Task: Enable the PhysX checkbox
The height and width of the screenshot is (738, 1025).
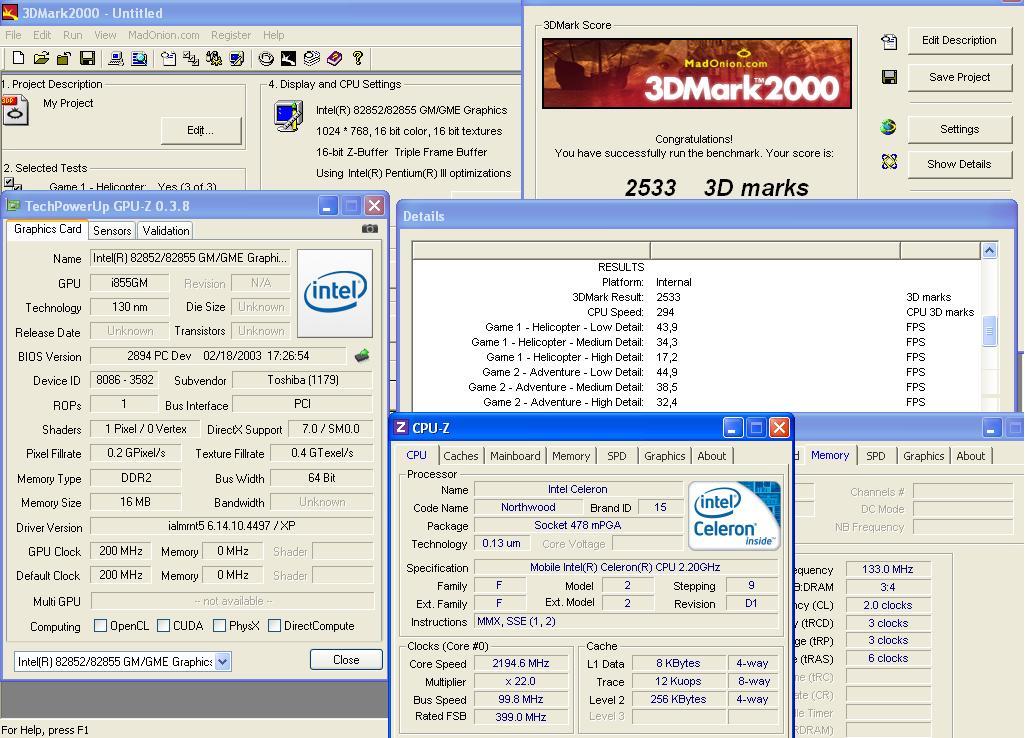Action: tap(220, 626)
